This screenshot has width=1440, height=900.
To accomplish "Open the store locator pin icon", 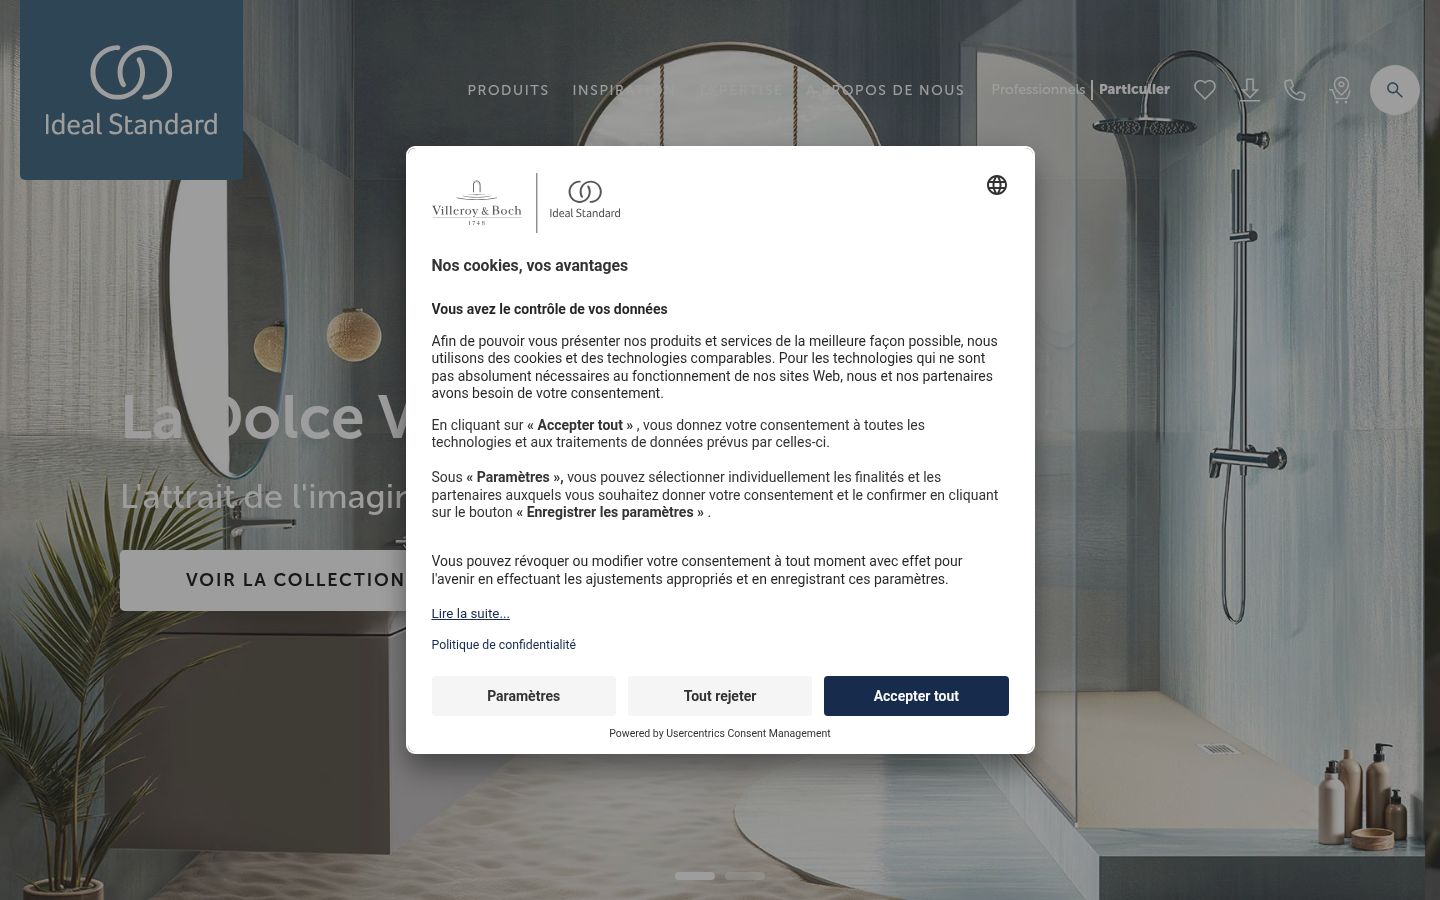I will (x=1340, y=90).
